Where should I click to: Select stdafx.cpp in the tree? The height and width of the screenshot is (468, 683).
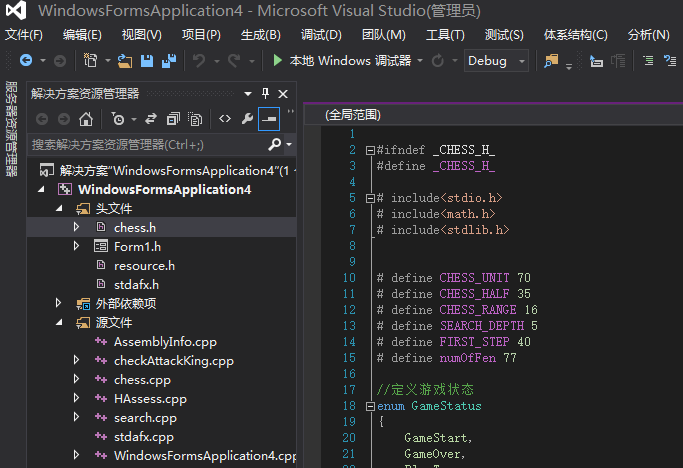coord(144,437)
